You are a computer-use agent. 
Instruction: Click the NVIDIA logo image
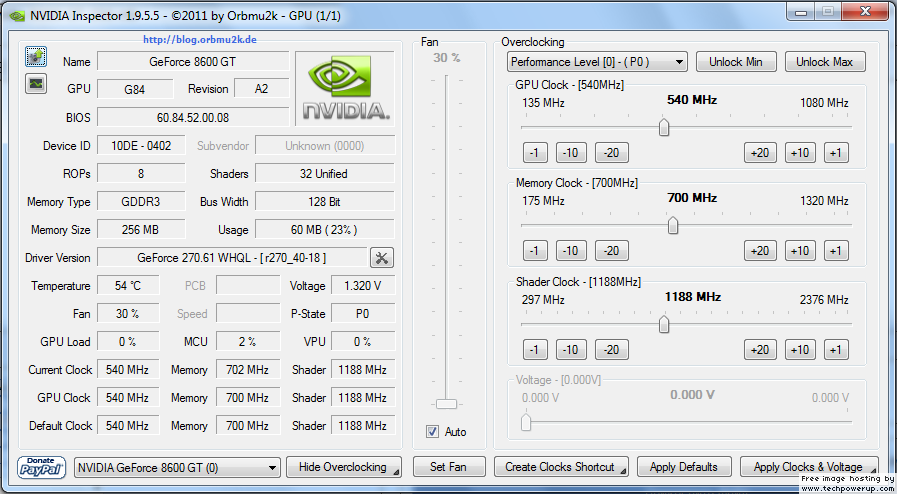coord(344,89)
